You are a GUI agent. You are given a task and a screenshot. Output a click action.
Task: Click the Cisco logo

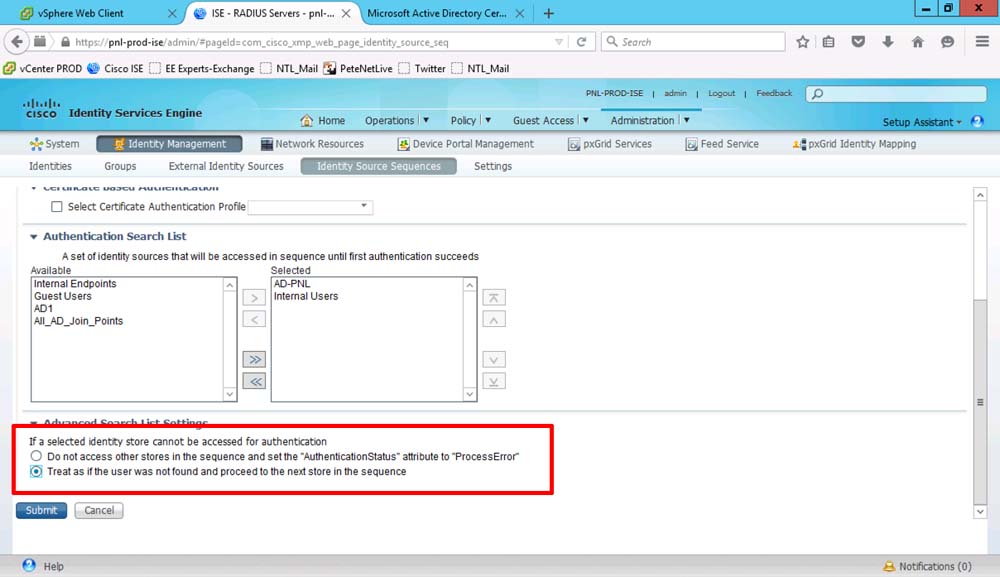point(41,108)
